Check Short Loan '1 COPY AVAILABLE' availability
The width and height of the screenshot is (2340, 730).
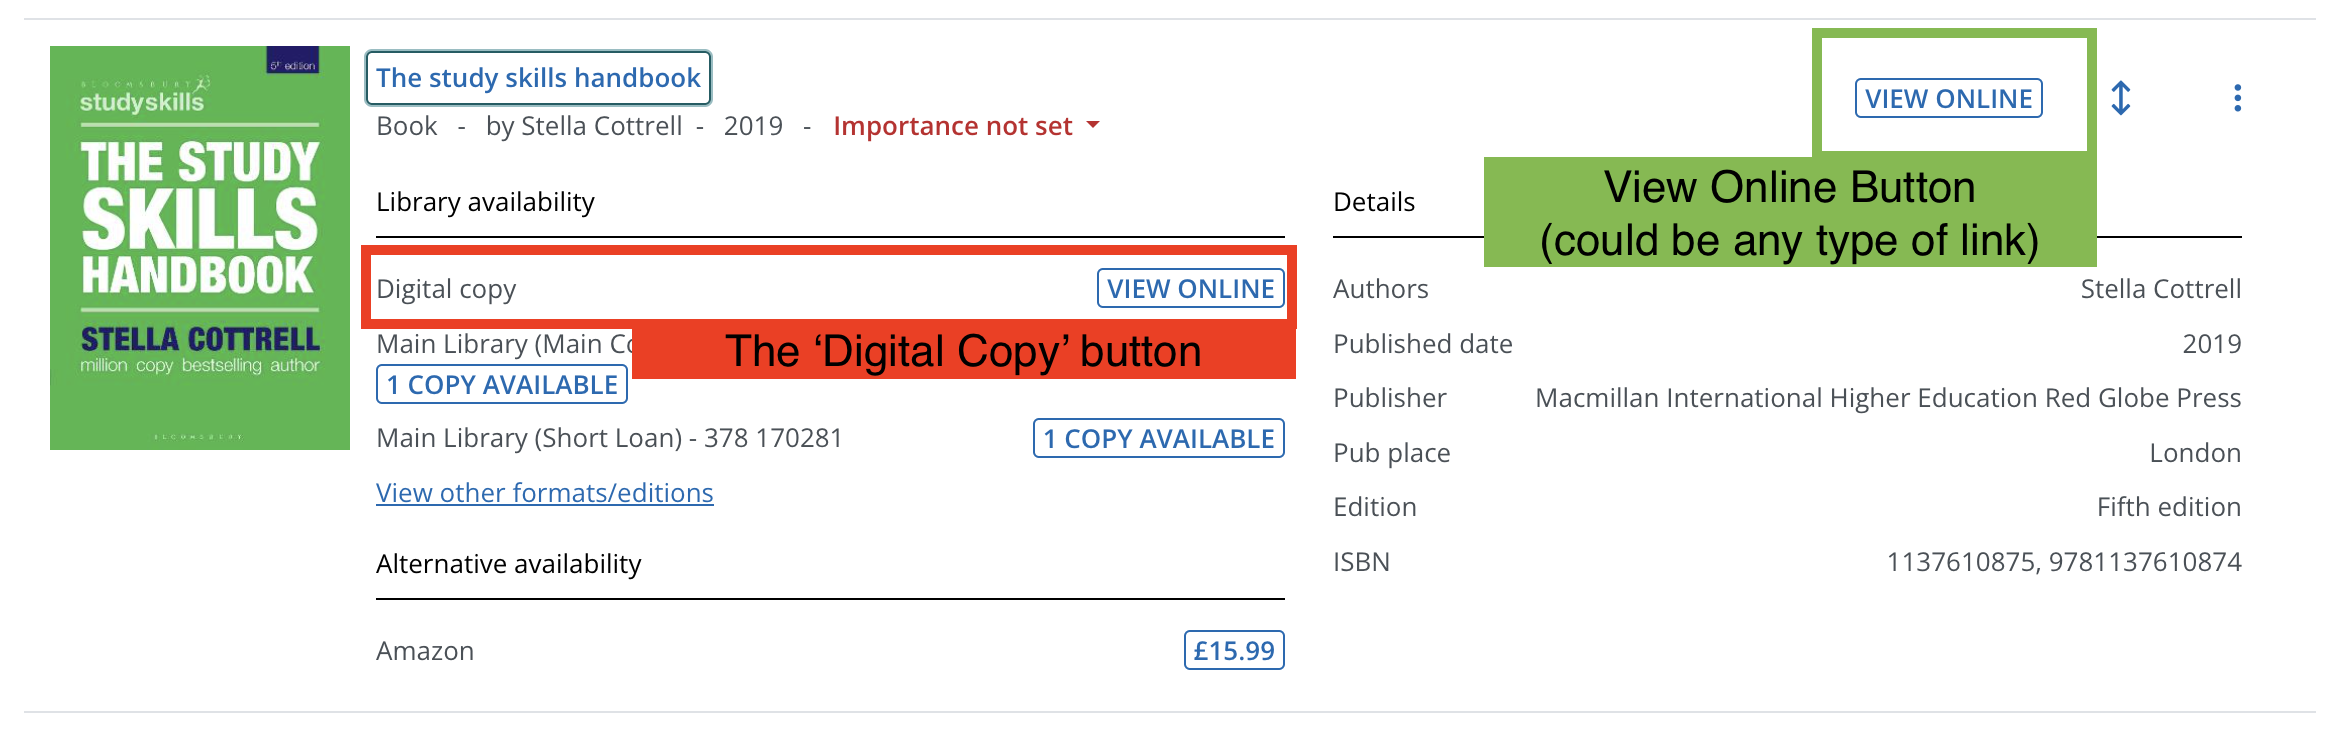(x=1158, y=438)
